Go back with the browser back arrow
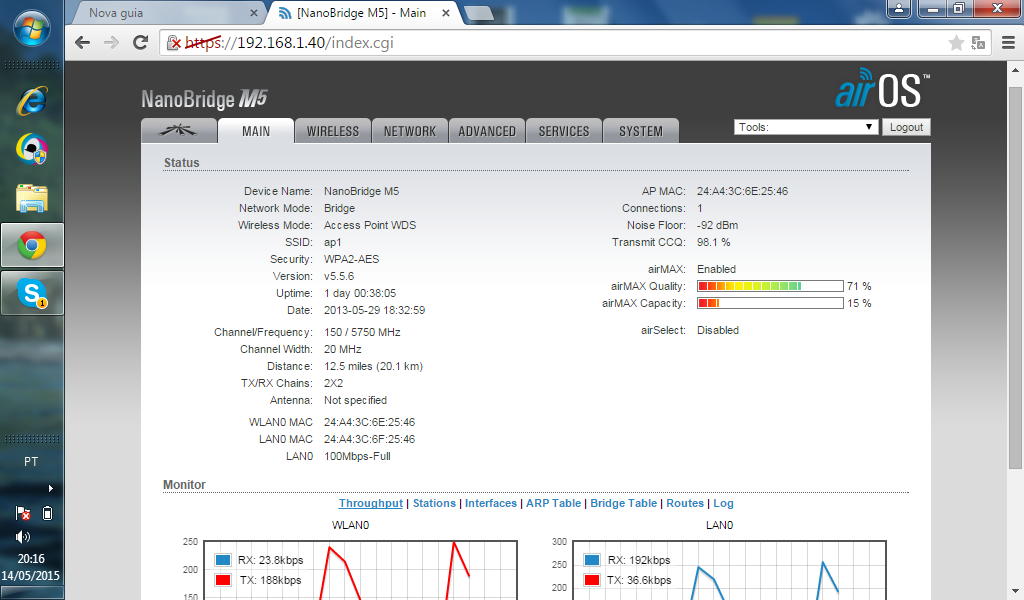 coord(82,43)
